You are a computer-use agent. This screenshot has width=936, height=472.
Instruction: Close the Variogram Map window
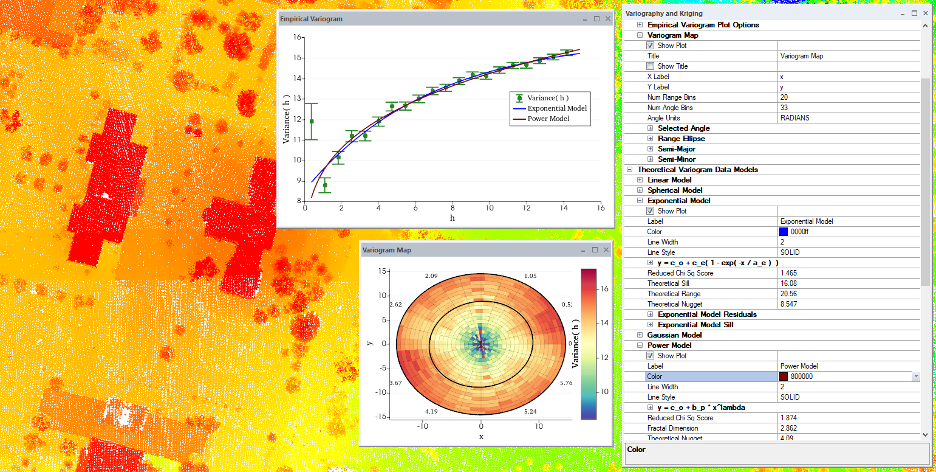coord(606,249)
